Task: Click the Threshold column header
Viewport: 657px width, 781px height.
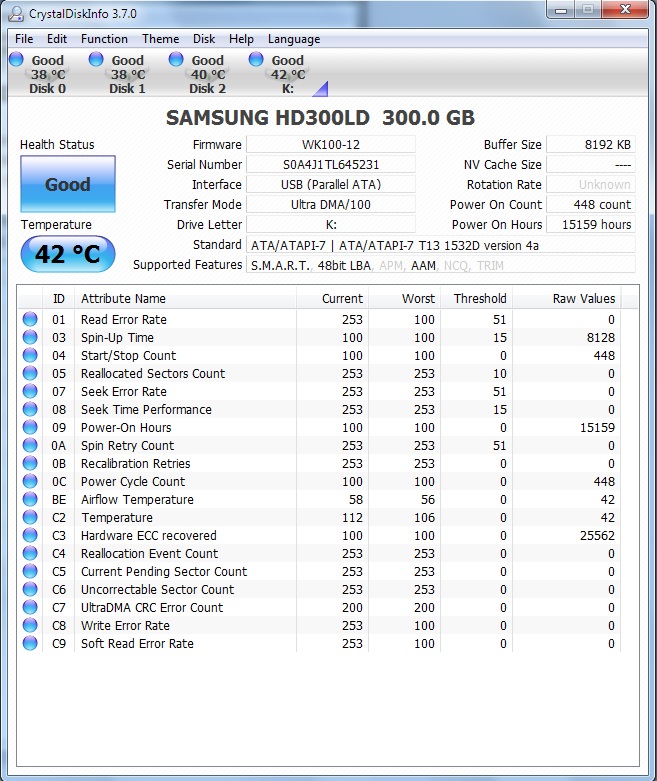Action: click(x=477, y=298)
